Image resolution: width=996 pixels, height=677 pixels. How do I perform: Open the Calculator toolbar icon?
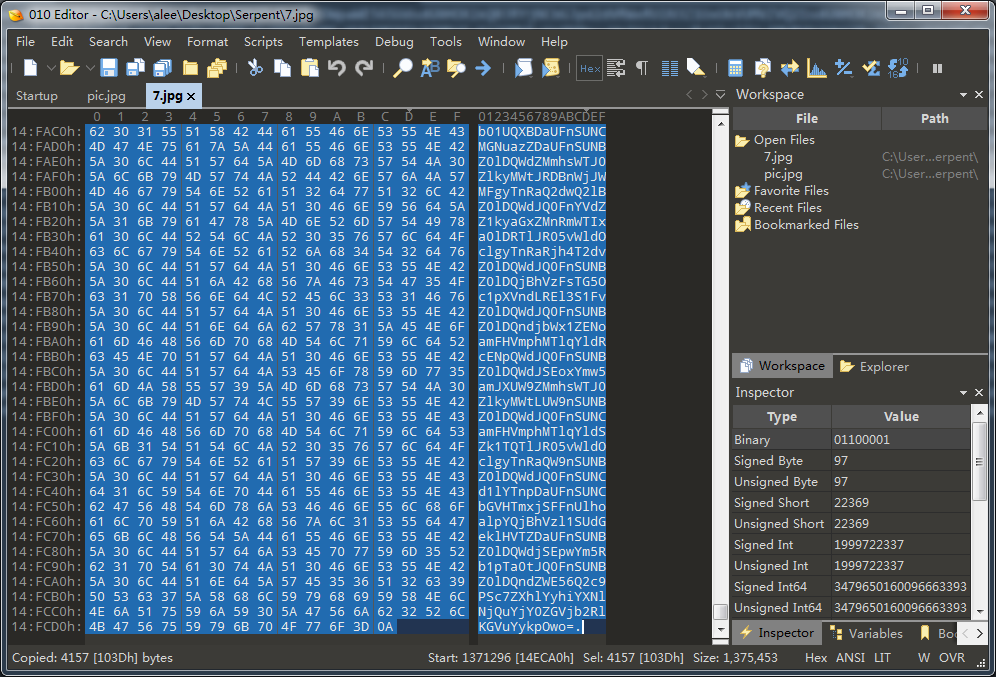(x=735, y=68)
